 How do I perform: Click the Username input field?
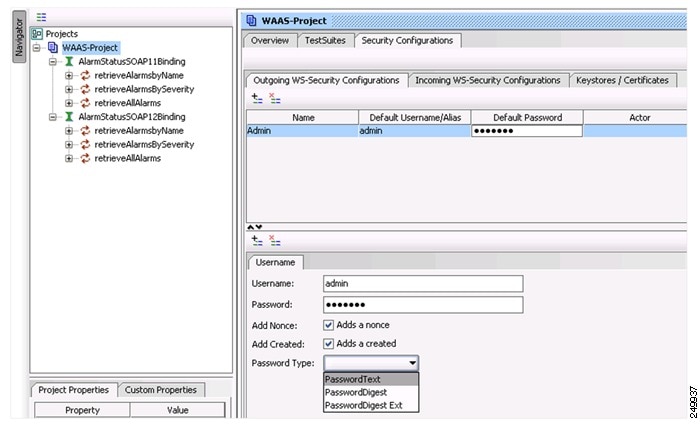click(423, 283)
